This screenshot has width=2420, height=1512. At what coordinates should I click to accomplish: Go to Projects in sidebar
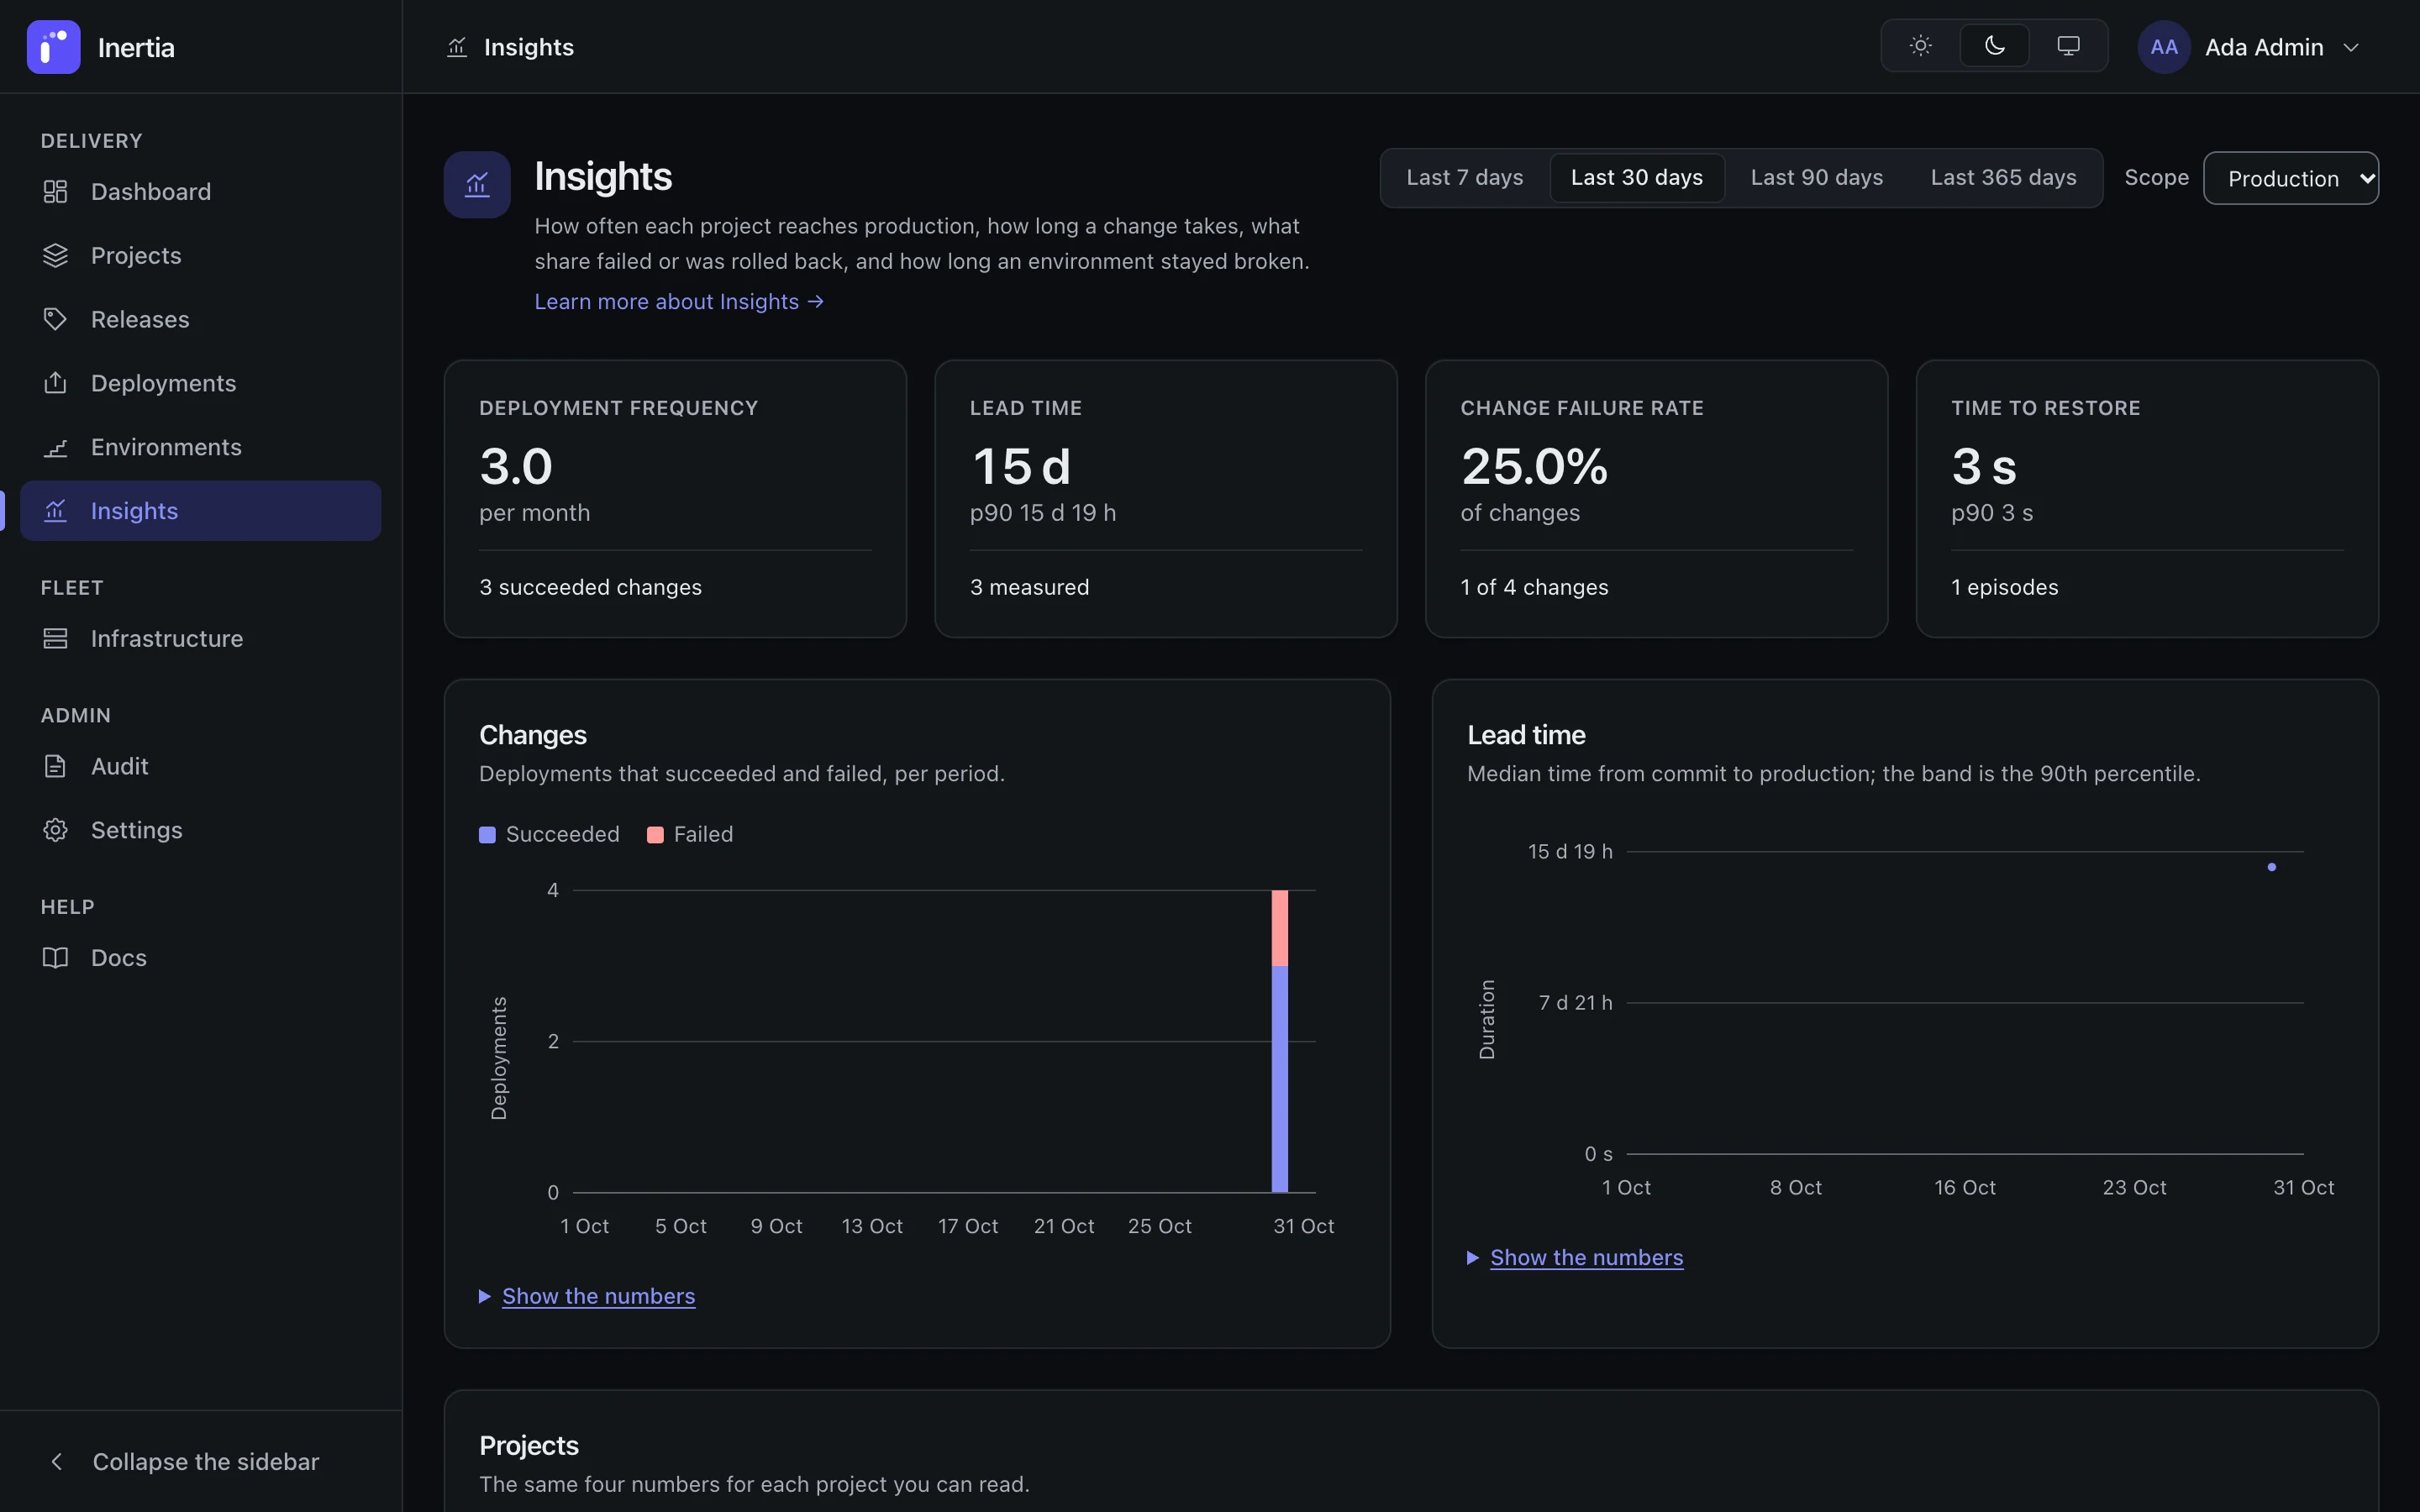click(x=200, y=255)
